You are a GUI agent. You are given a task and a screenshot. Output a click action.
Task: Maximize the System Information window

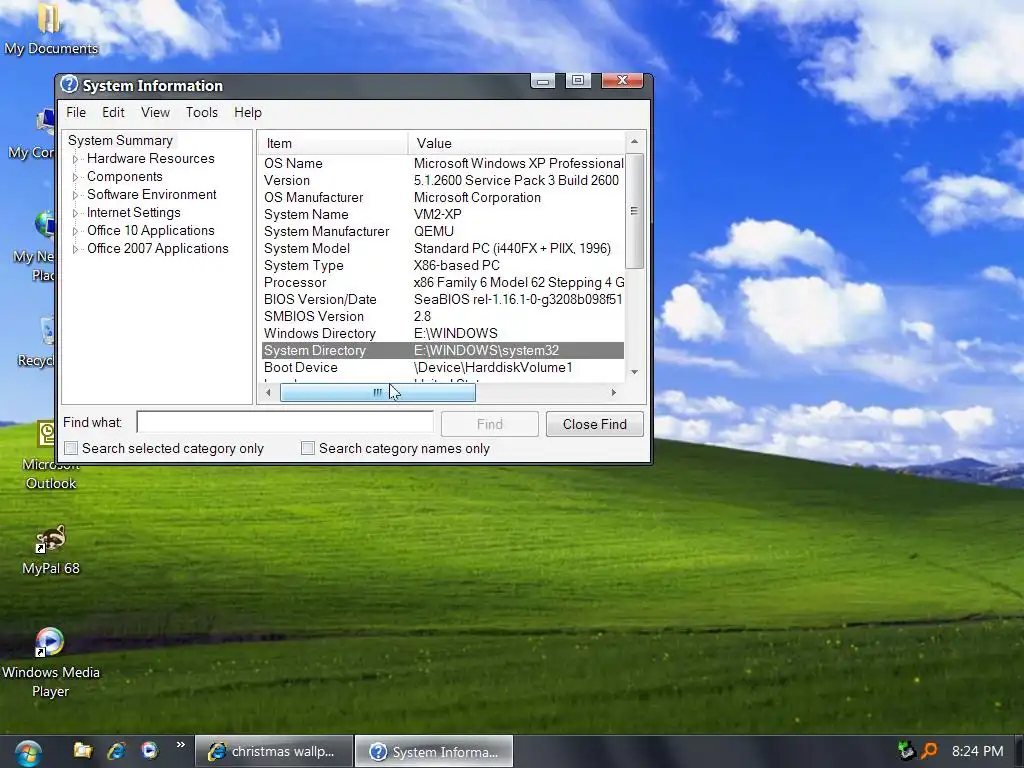tap(578, 80)
